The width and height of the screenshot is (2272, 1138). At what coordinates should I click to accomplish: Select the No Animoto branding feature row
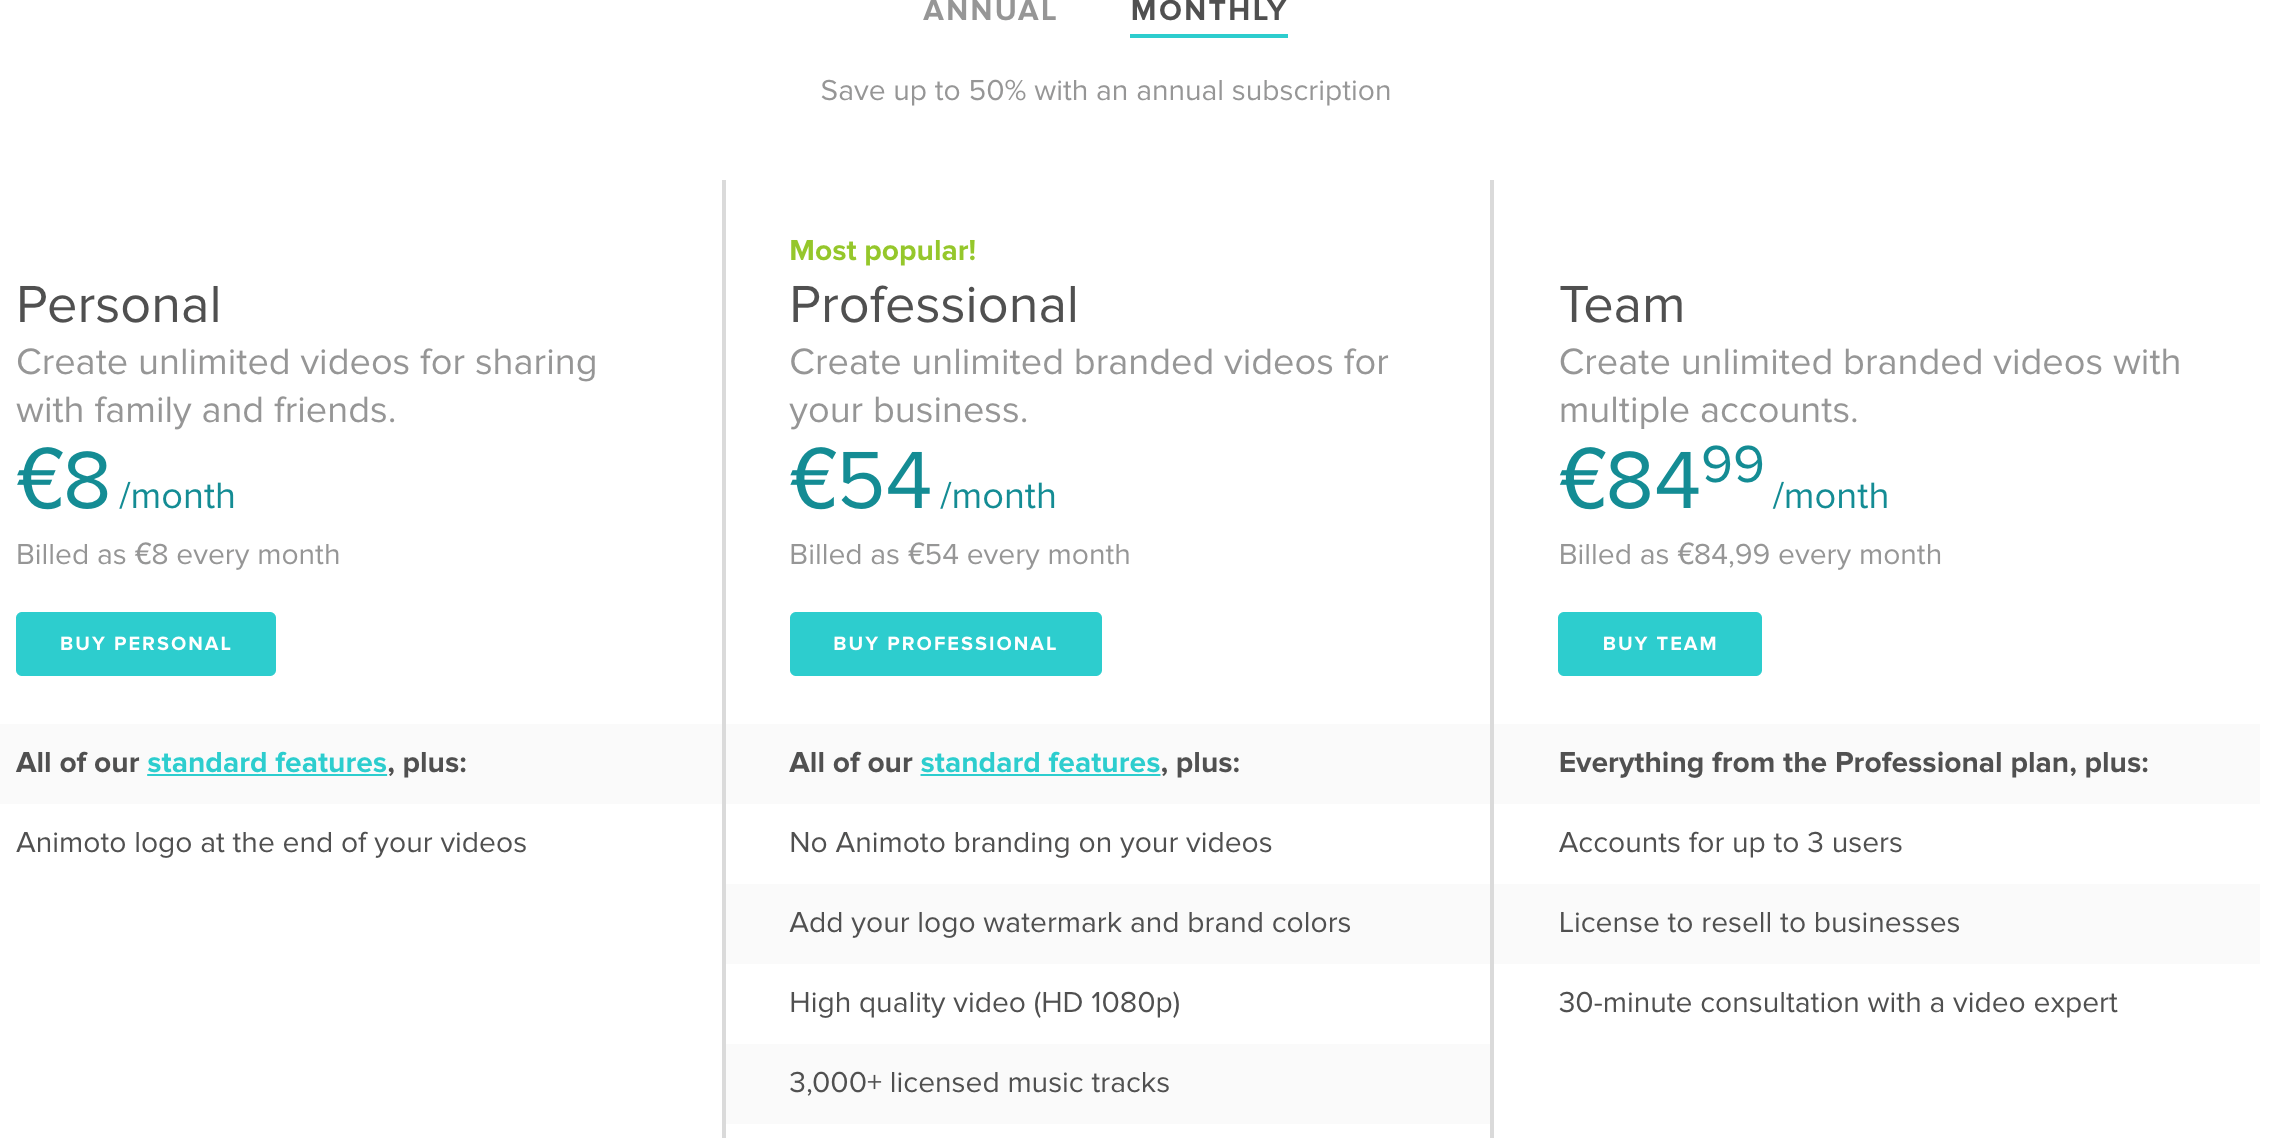[1030, 843]
